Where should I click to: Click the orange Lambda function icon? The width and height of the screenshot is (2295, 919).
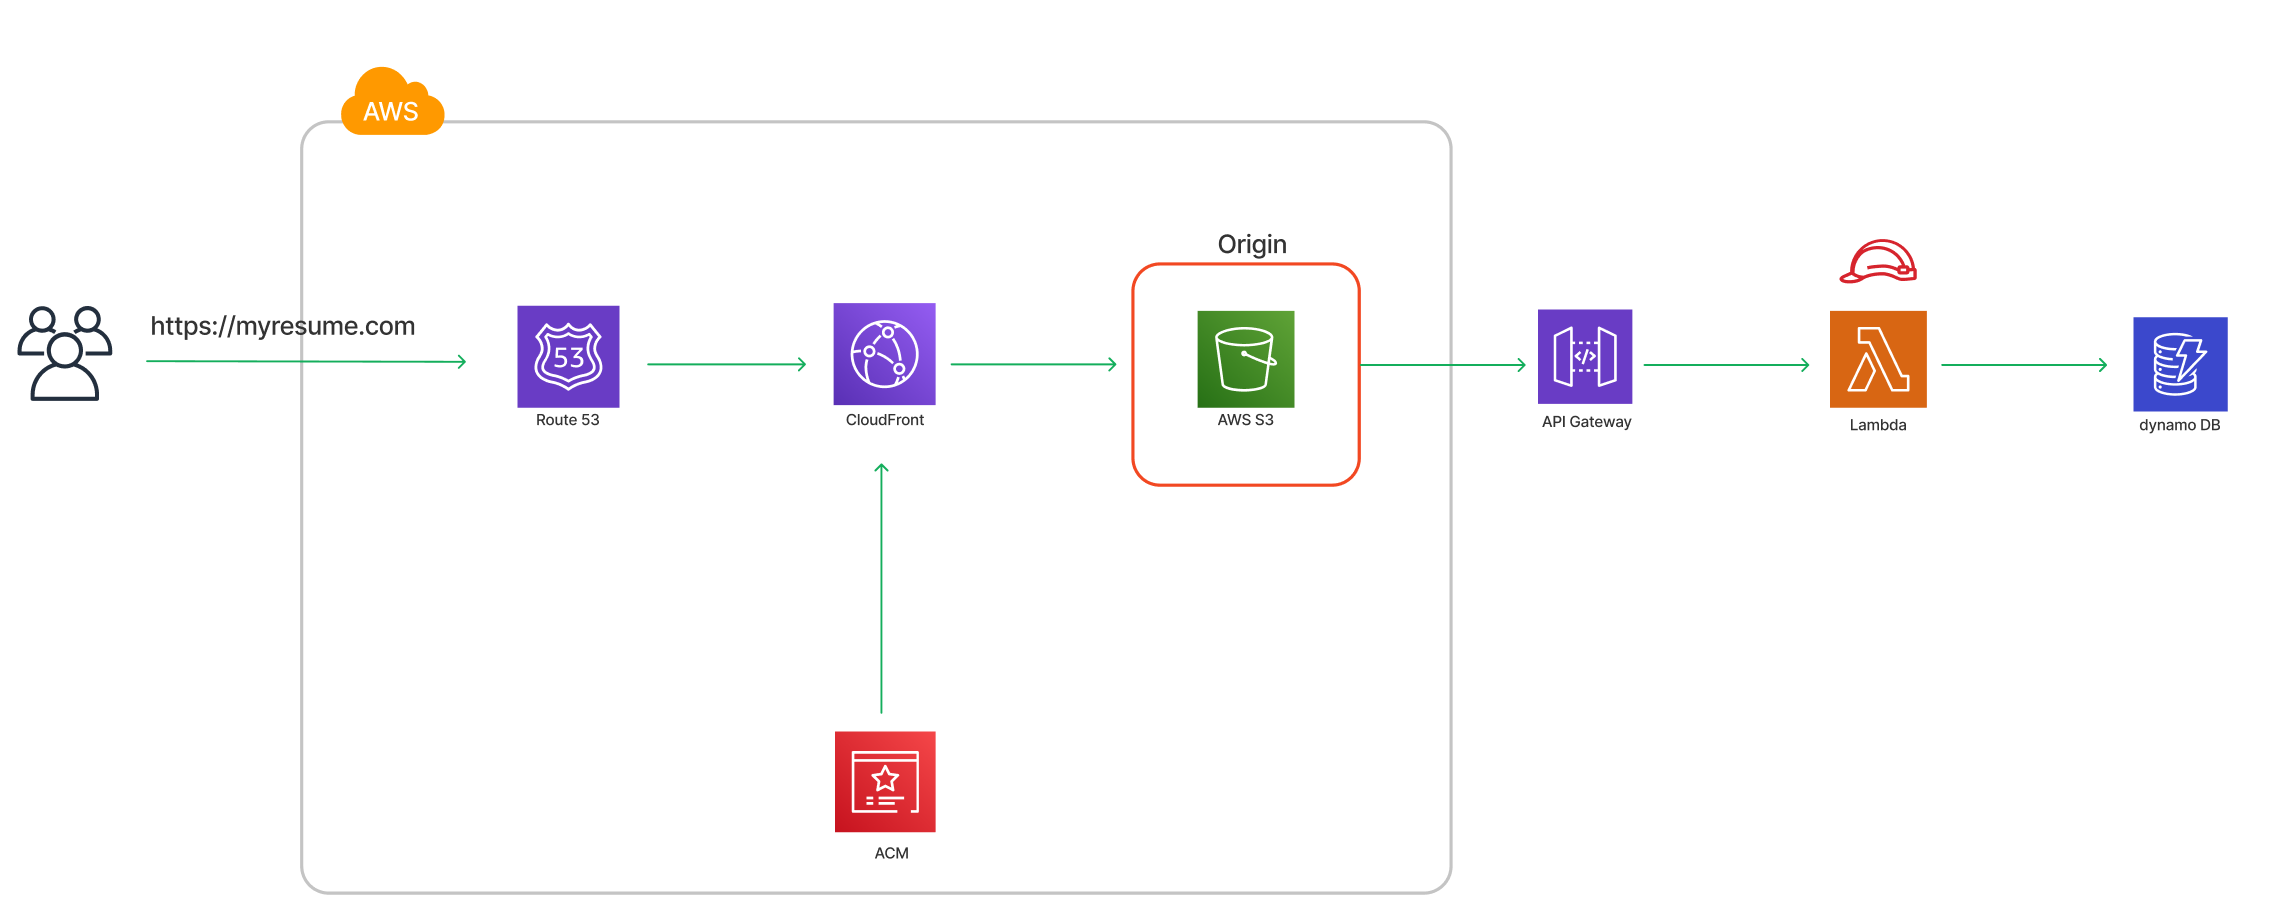1878,359
